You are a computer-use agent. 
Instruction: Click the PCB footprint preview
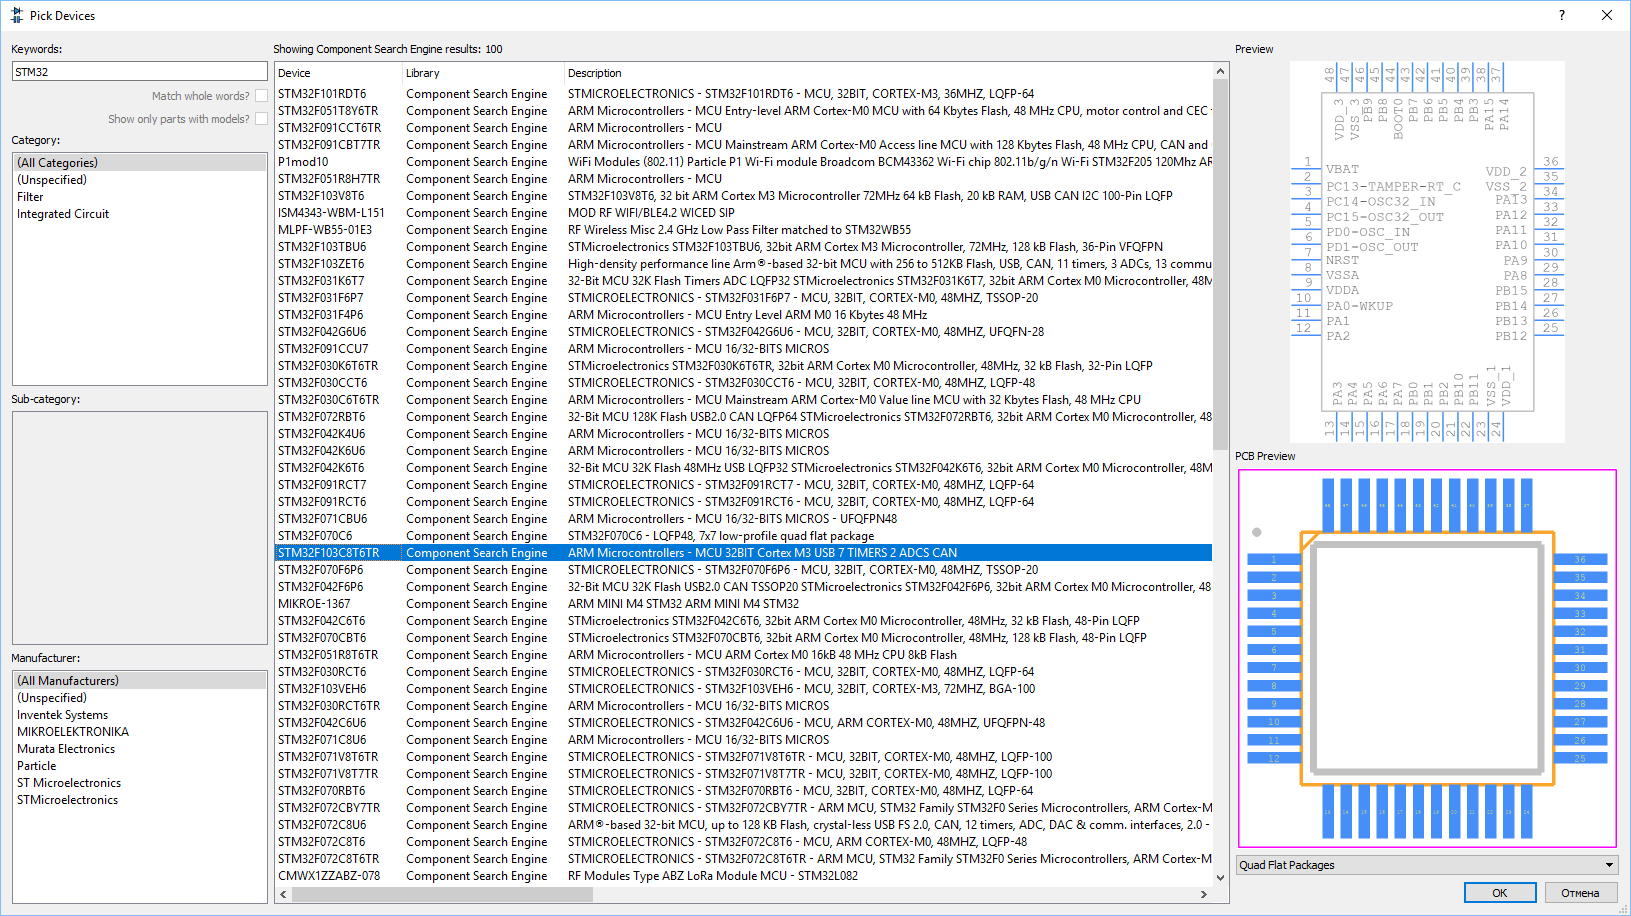pyautogui.click(x=1427, y=659)
